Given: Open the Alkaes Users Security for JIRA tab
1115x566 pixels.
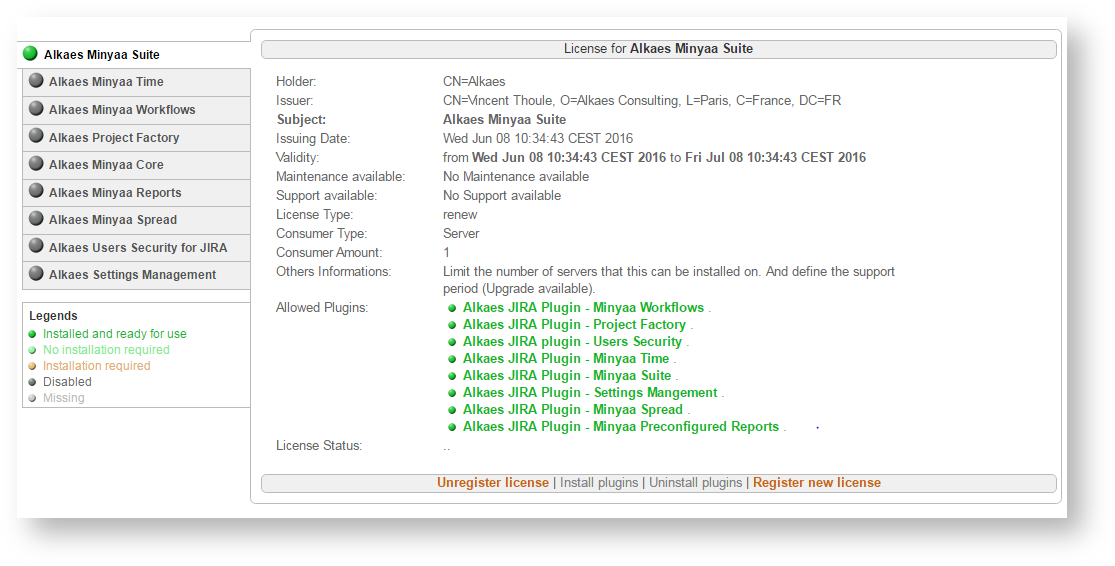Looking at the screenshot, I should (137, 247).
